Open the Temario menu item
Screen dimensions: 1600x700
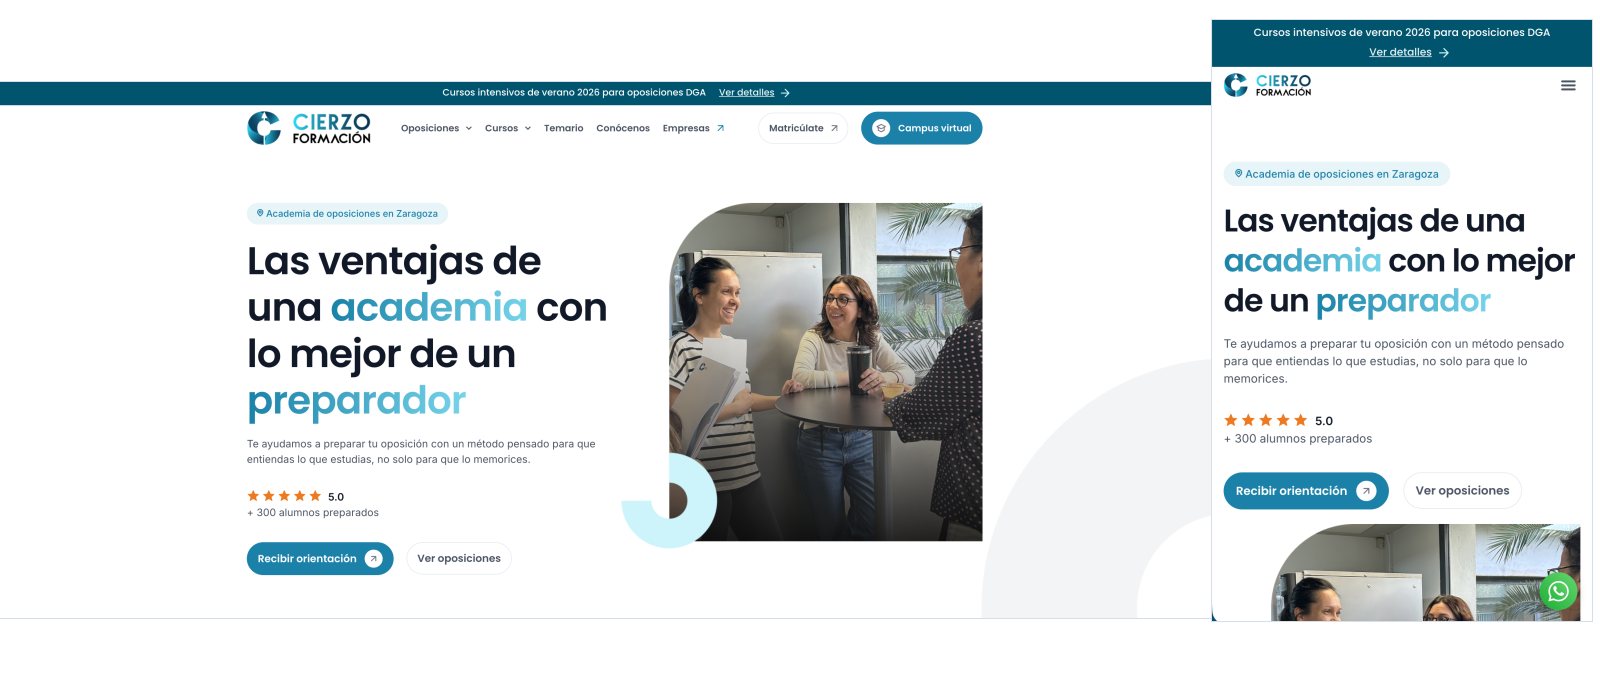tap(563, 128)
